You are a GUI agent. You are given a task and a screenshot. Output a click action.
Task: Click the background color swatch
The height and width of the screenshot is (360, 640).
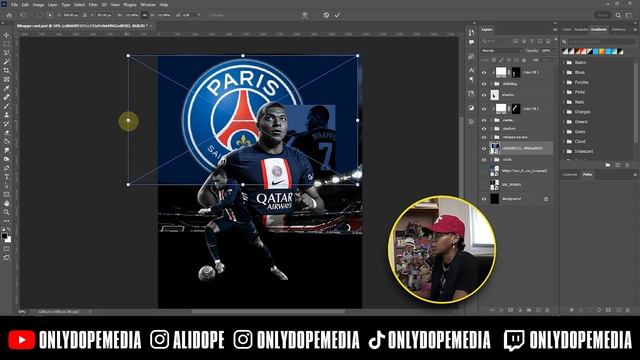8,240
